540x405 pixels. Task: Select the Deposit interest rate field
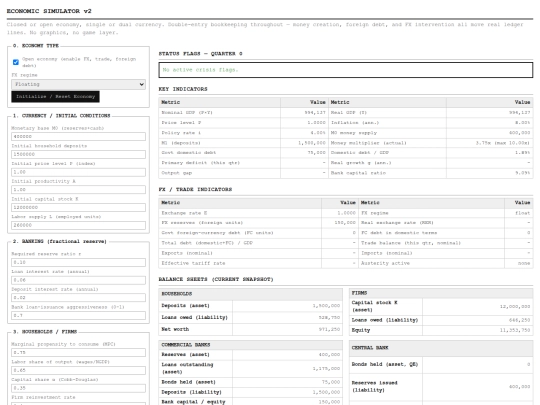tap(79, 298)
